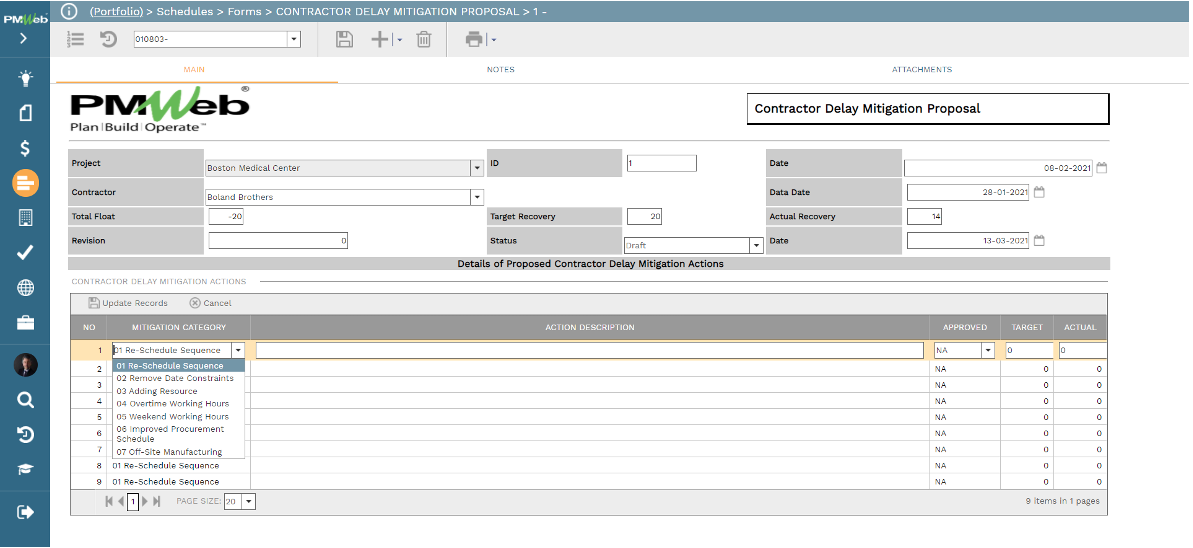Click the Target Recovery field
This screenshot has height=548, width=1193.
click(x=644, y=217)
